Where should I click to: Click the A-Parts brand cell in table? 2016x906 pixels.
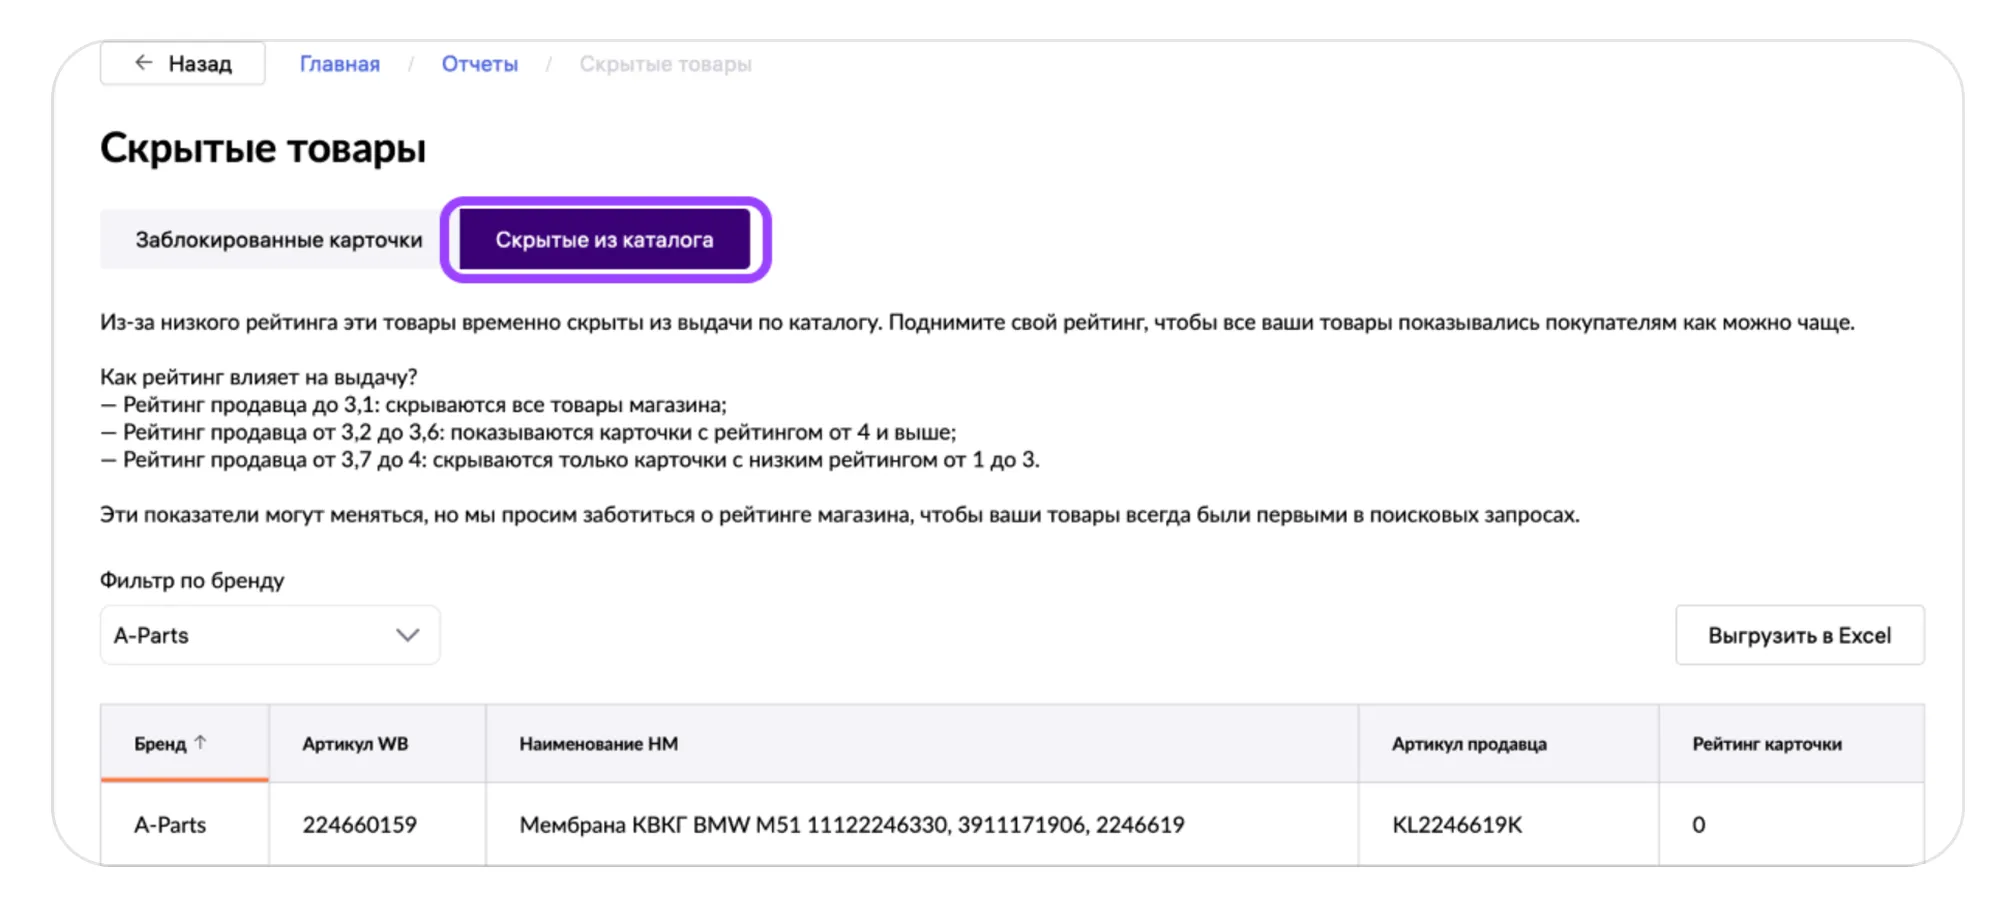170,825
